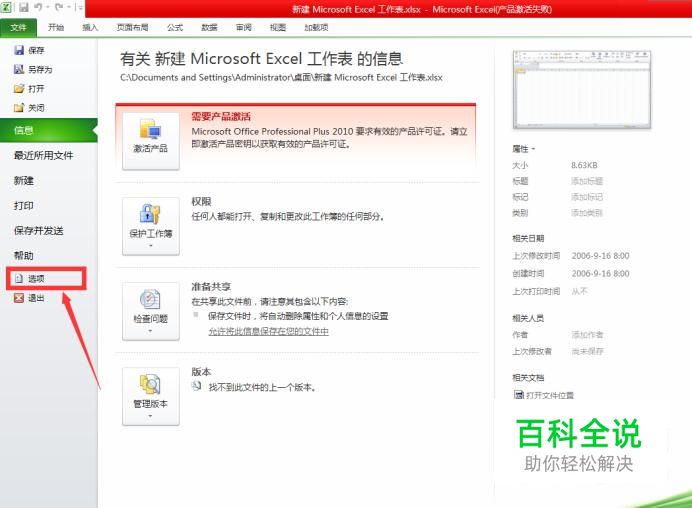The image size is (692, 508).
Task: Switch to the Formulas (公式) tab
Action: point(175,27)
